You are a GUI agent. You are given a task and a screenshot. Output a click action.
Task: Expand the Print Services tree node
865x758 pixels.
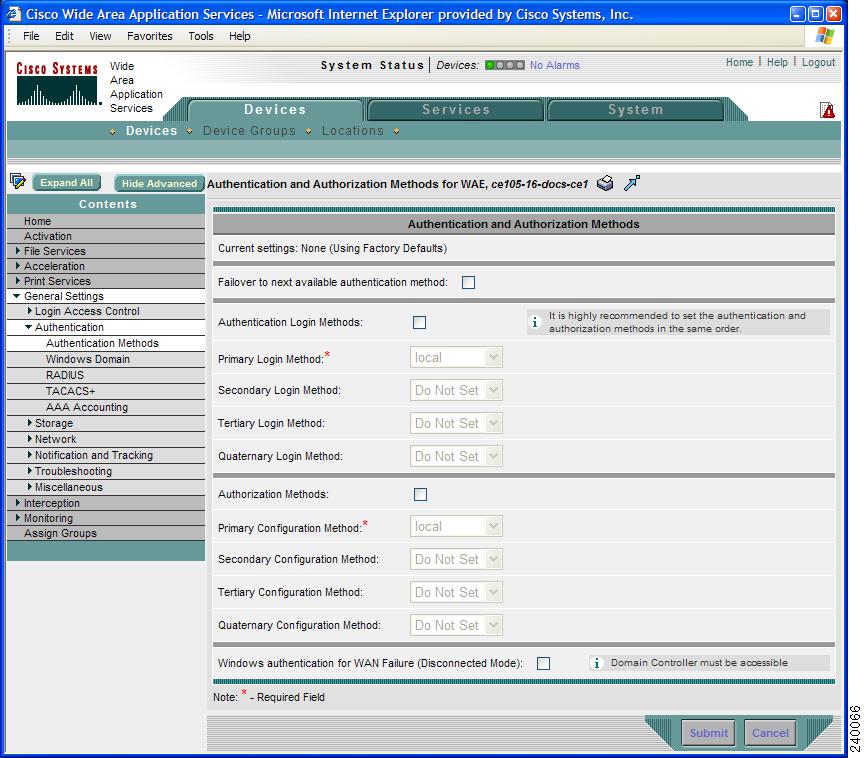pos(18,280)
